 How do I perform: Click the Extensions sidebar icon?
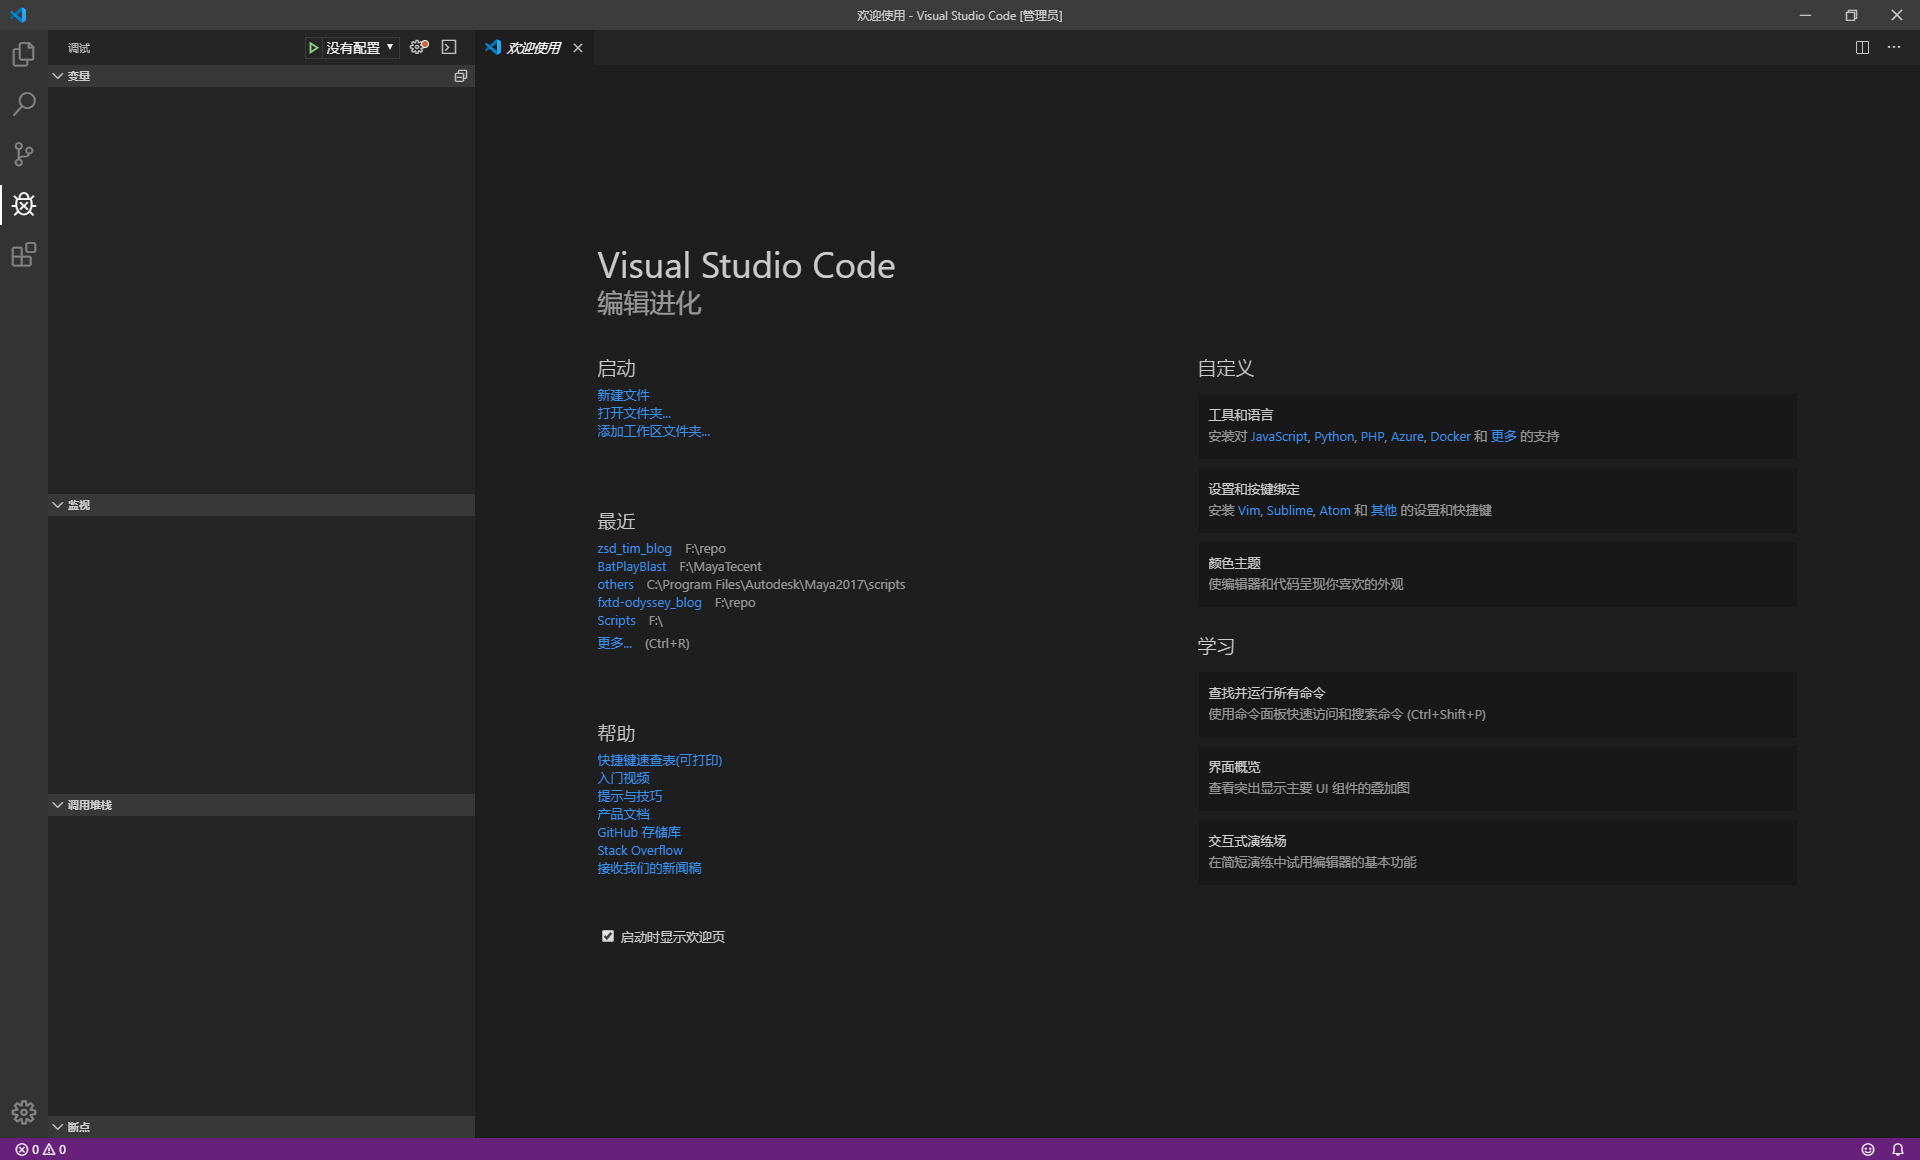(23, 256)
